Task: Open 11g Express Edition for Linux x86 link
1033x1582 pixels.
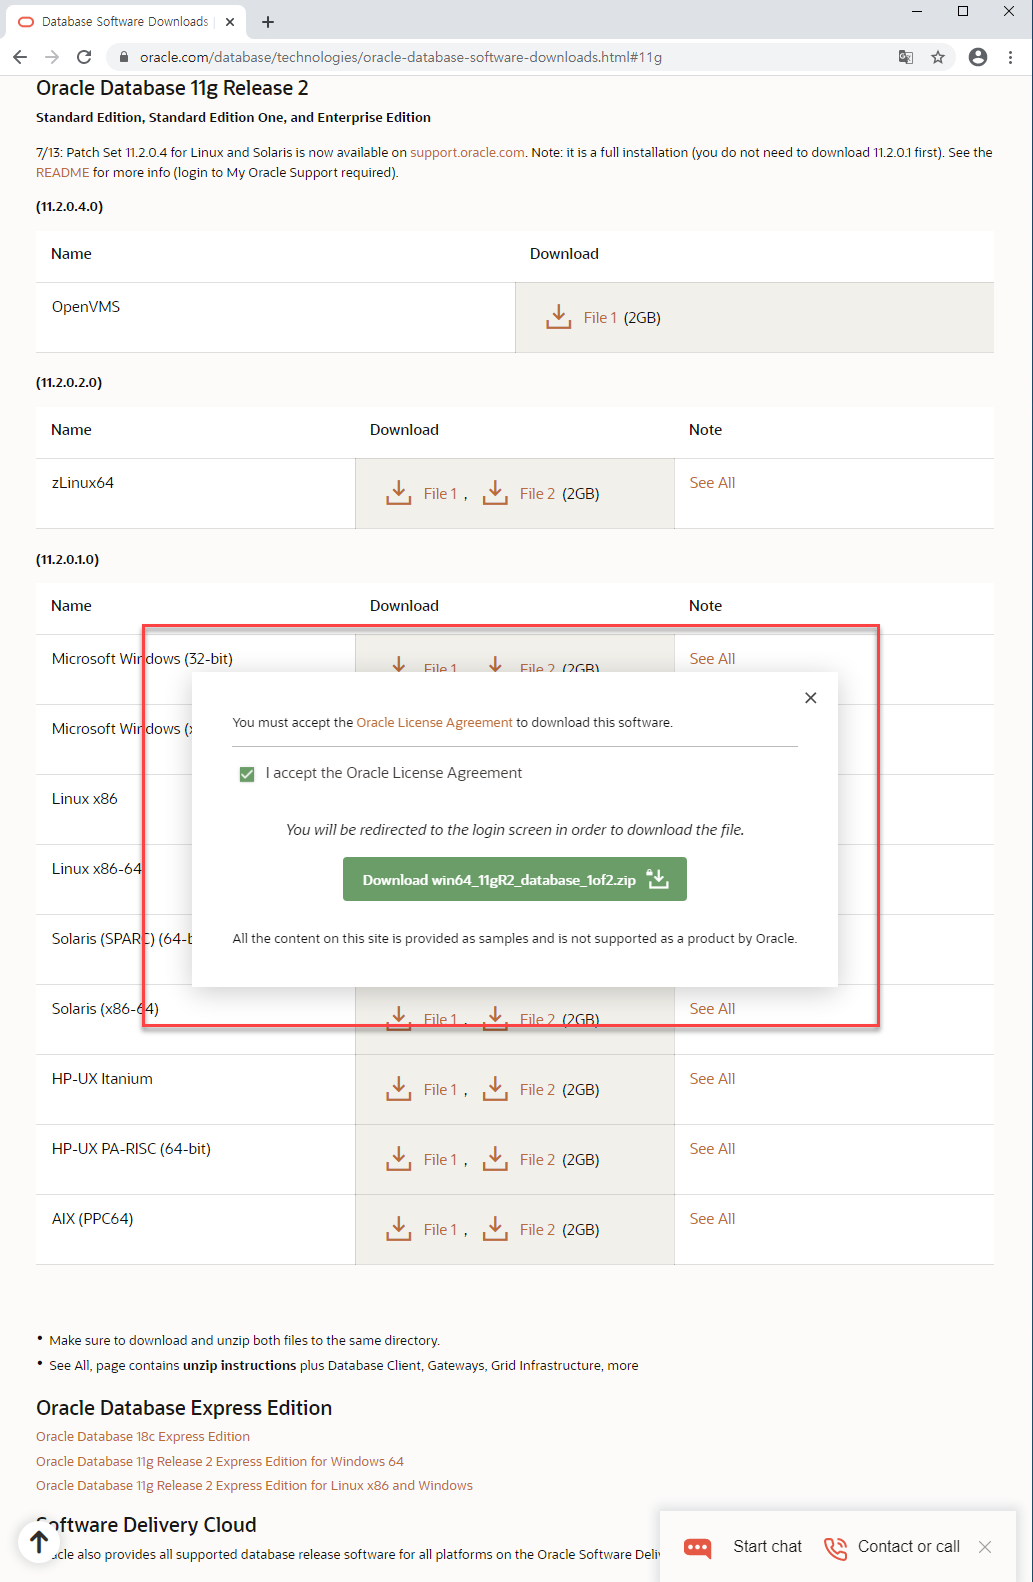Action: tap(254, 1486)
